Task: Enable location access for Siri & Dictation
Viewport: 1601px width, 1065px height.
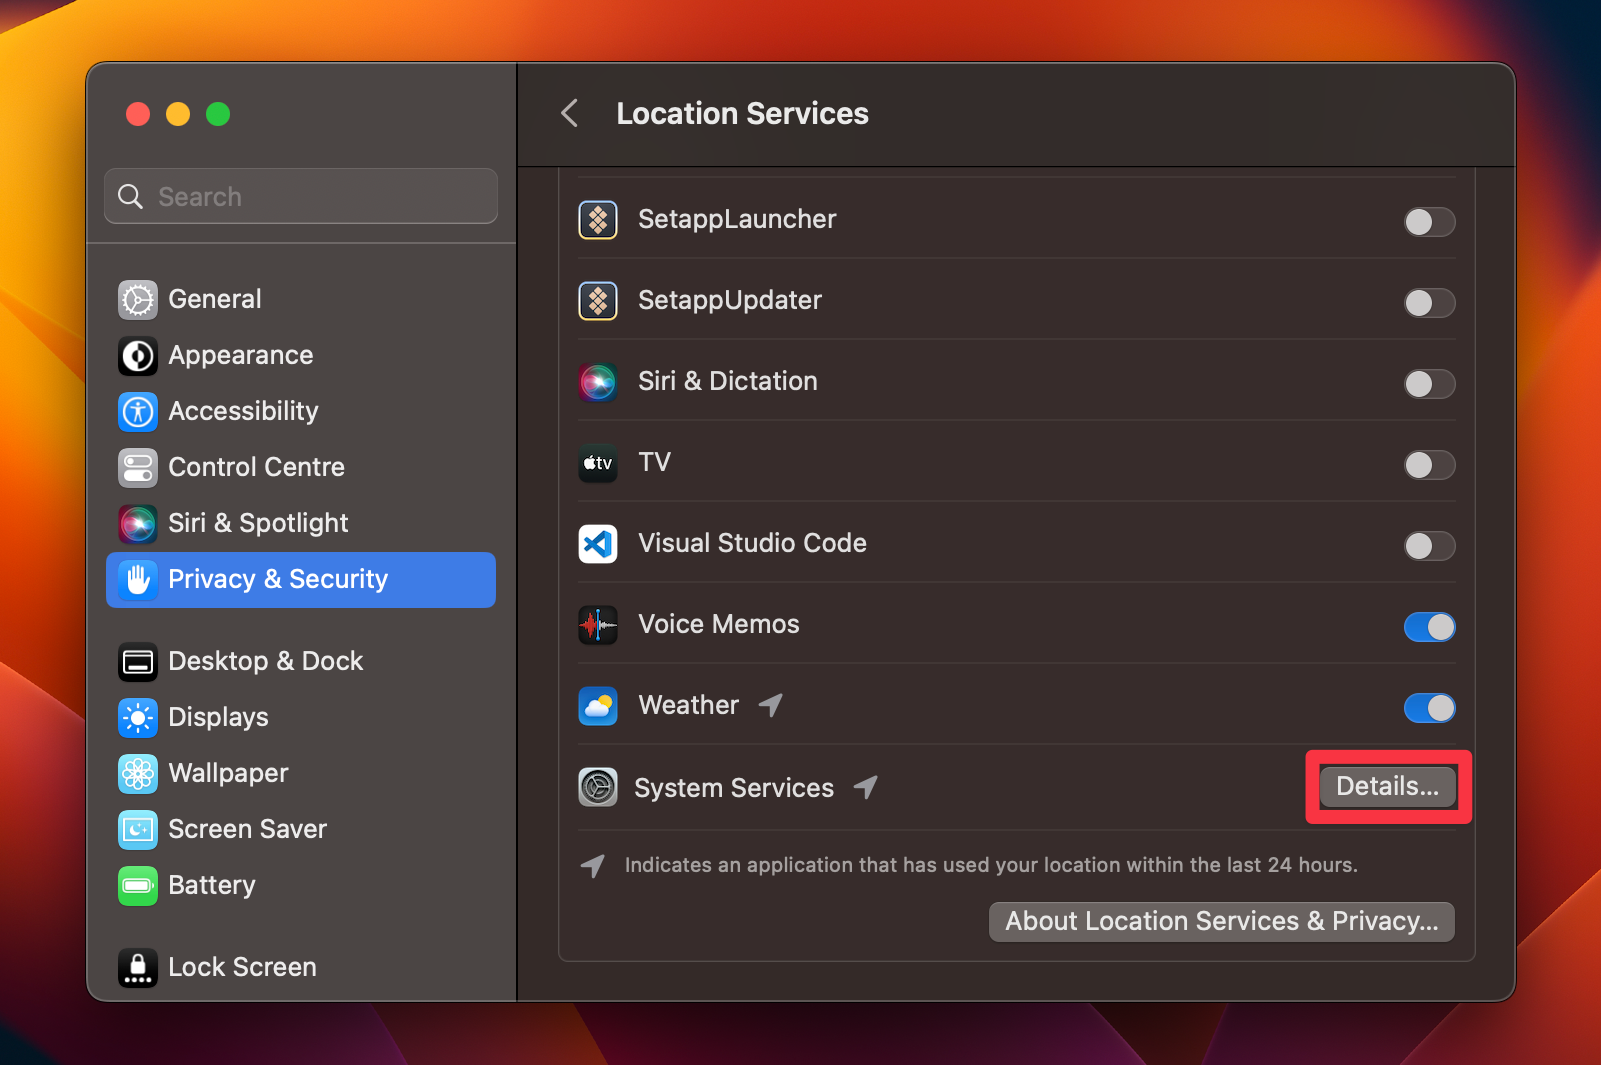Action: point(1429,384)
